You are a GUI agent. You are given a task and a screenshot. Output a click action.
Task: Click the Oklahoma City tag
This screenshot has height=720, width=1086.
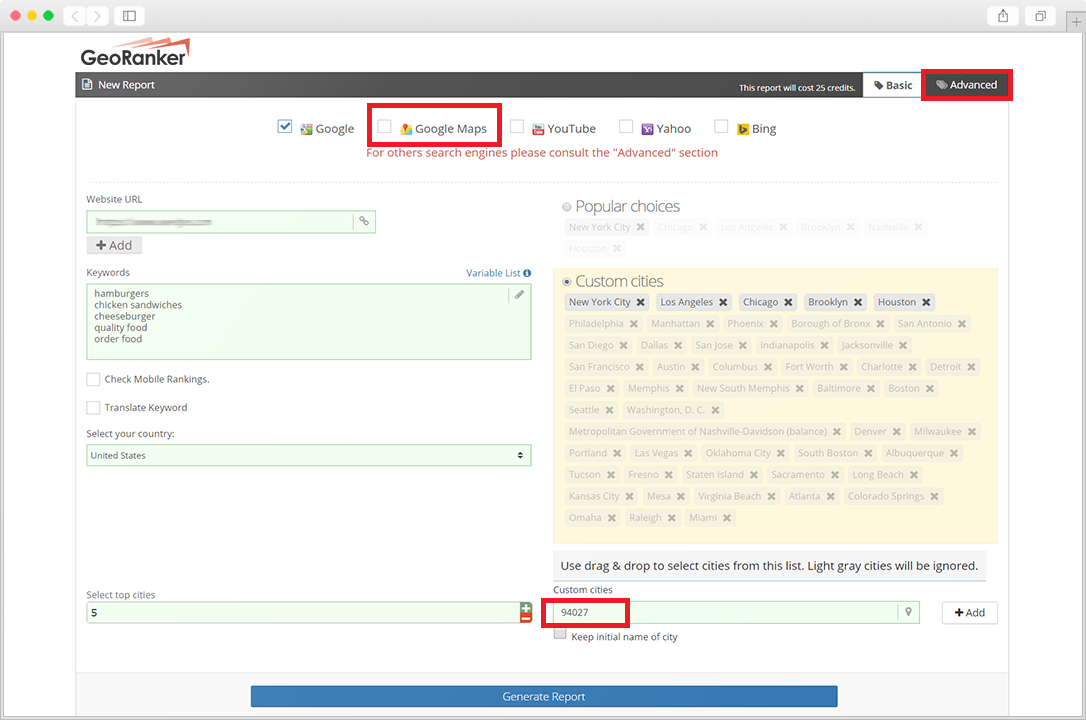(x=745, y=453)
